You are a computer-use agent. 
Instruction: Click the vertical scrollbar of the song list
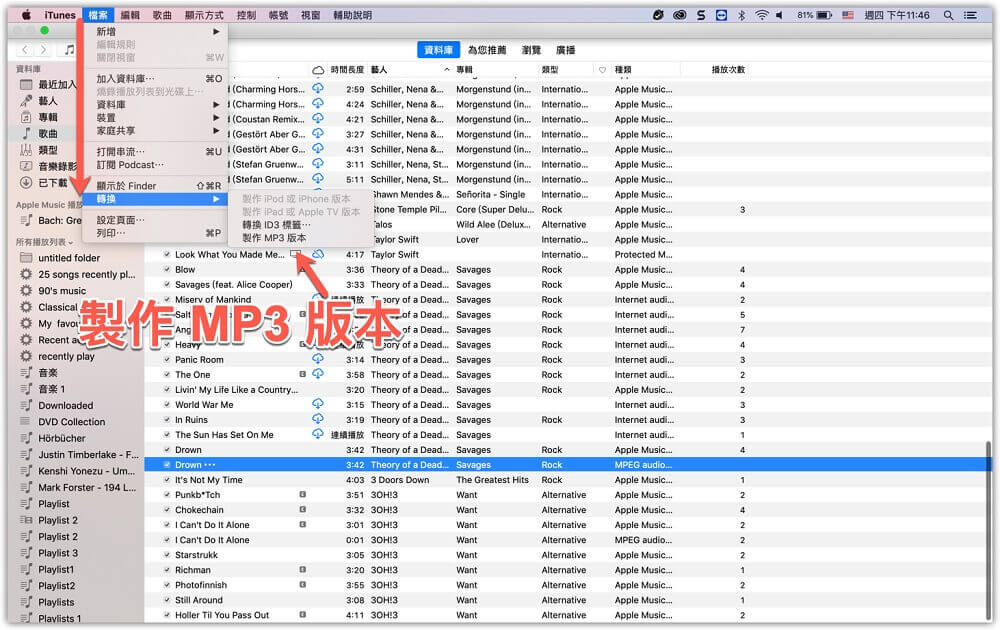989,529
